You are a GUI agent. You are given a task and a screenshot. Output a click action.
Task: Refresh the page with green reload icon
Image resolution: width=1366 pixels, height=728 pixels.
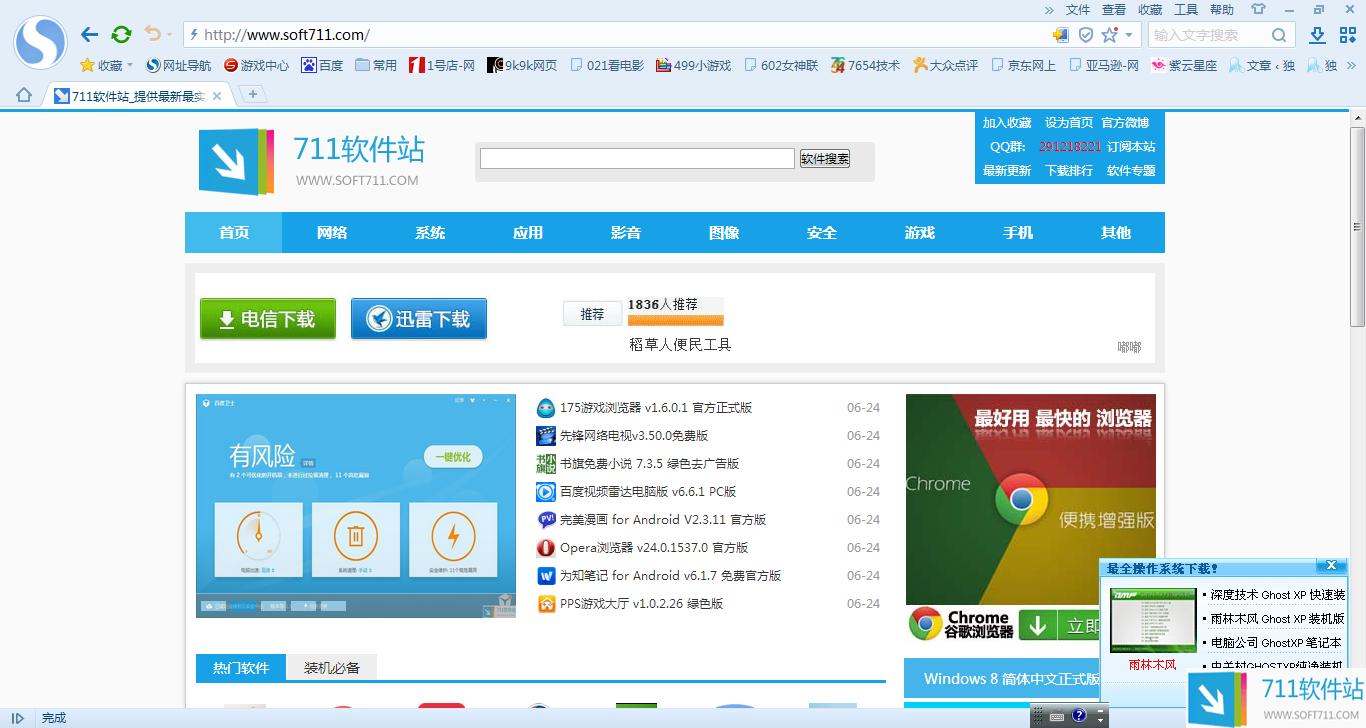pyautogui.click(x=121, y=35)
